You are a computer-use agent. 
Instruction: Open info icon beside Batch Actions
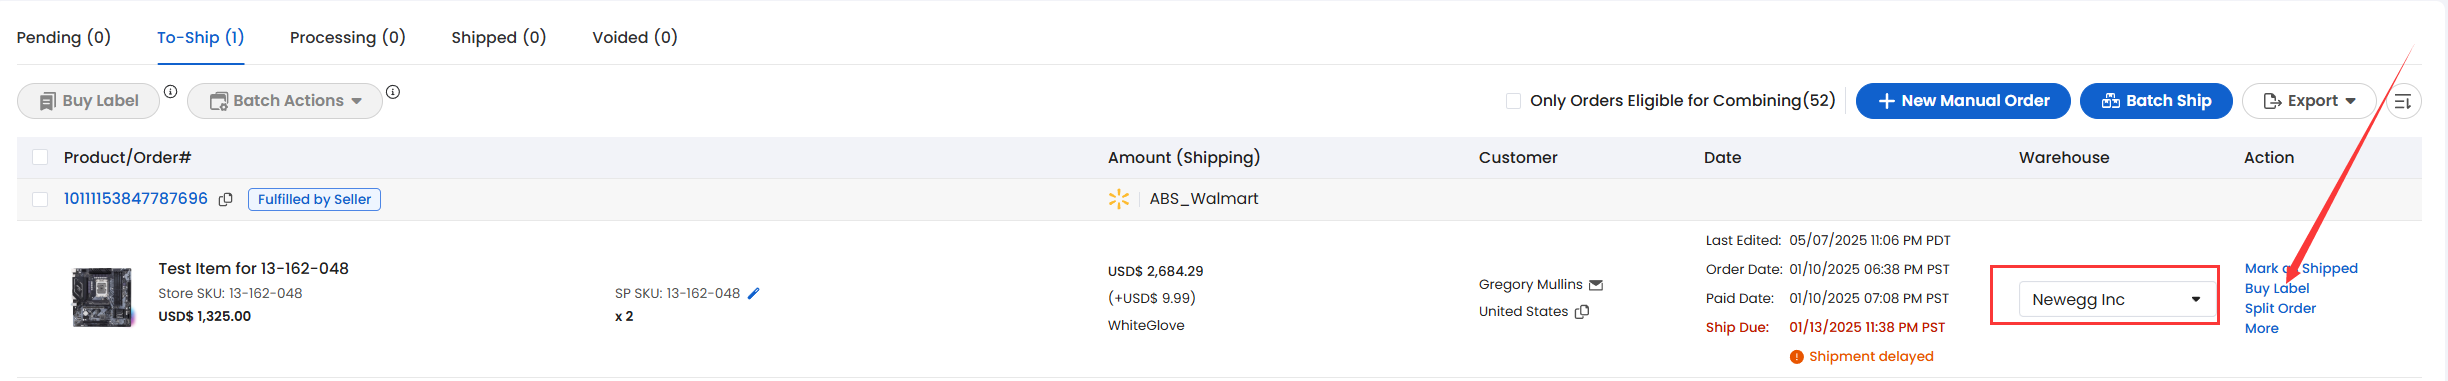coord(393,92)
